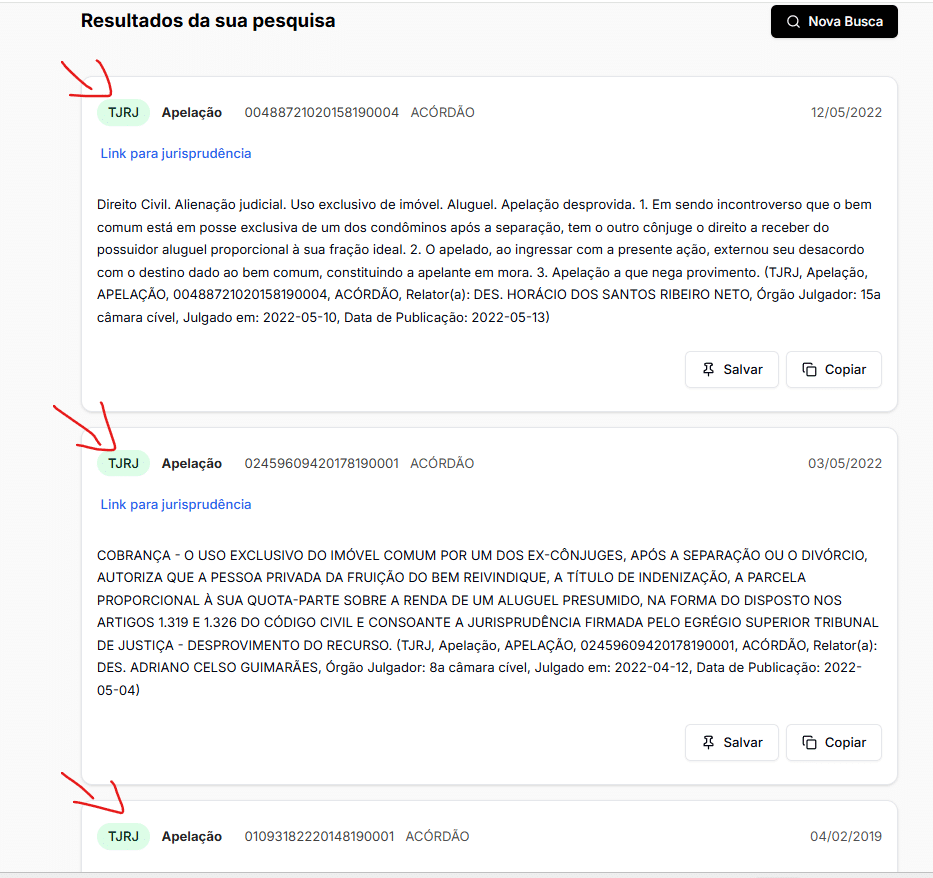Click the date 04/02/2019
The height and width of the screenshot is (878, 933).
pyautogui.click(x=845, y=837)
